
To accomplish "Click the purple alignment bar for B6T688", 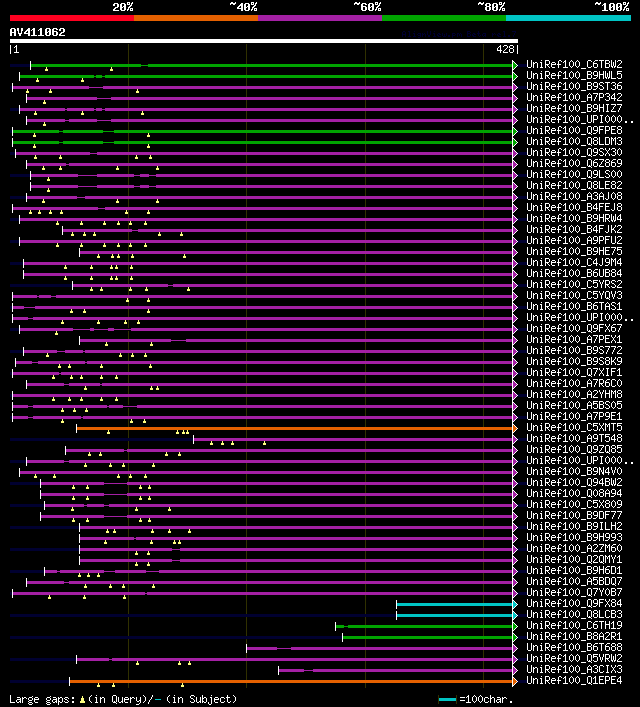I will tap(379, 648).
